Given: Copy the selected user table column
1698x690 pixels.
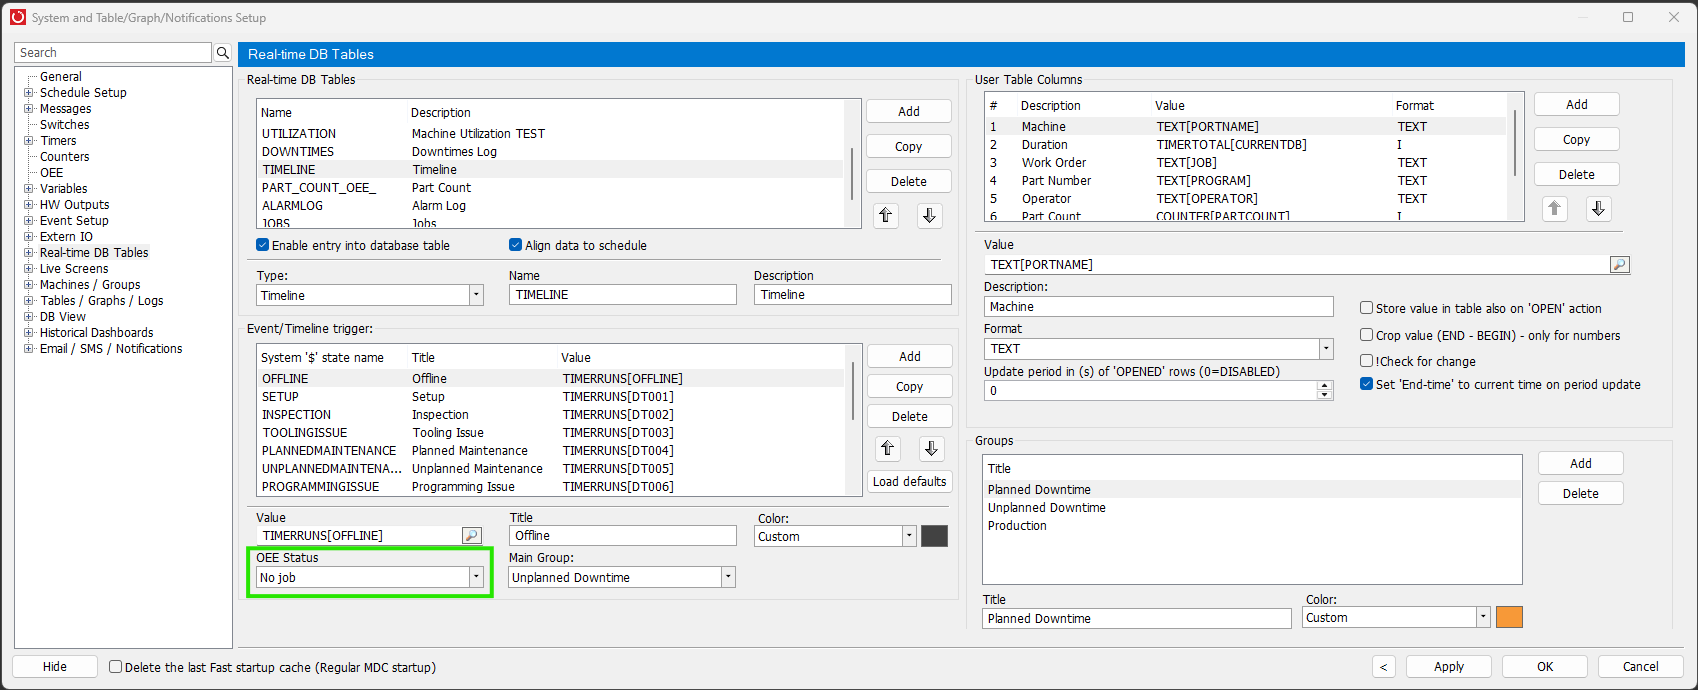Looking at the screenshot, I should pyautogui.click(x=1576, y=140).
